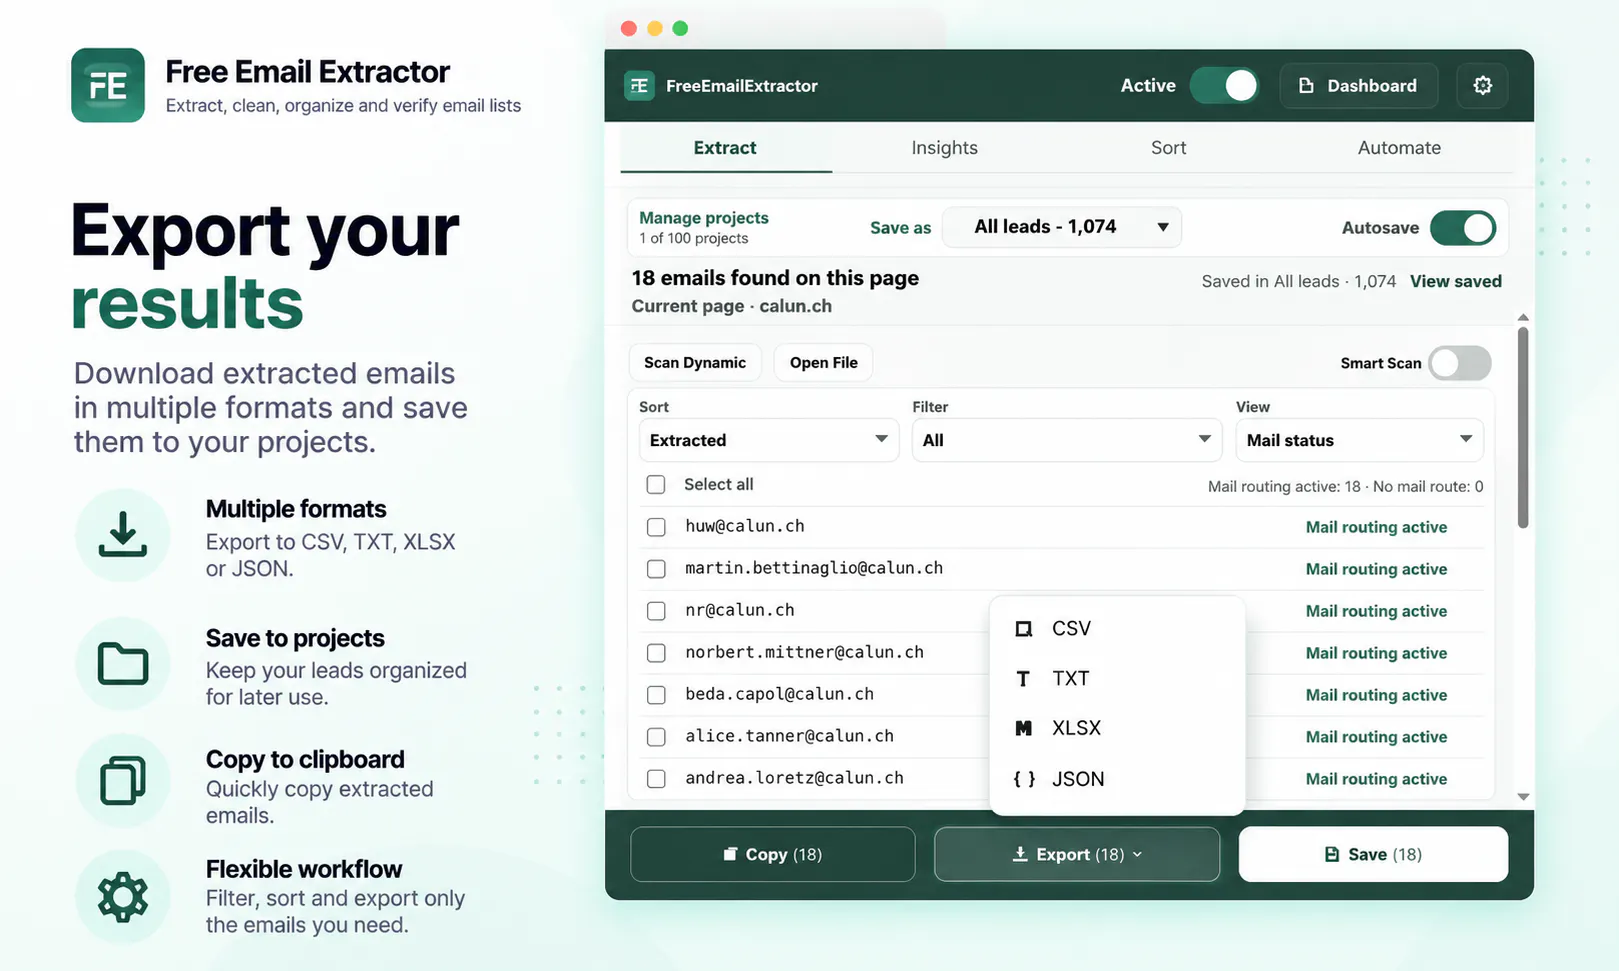Click the Export (18) dropdown button

(1077, 854)
